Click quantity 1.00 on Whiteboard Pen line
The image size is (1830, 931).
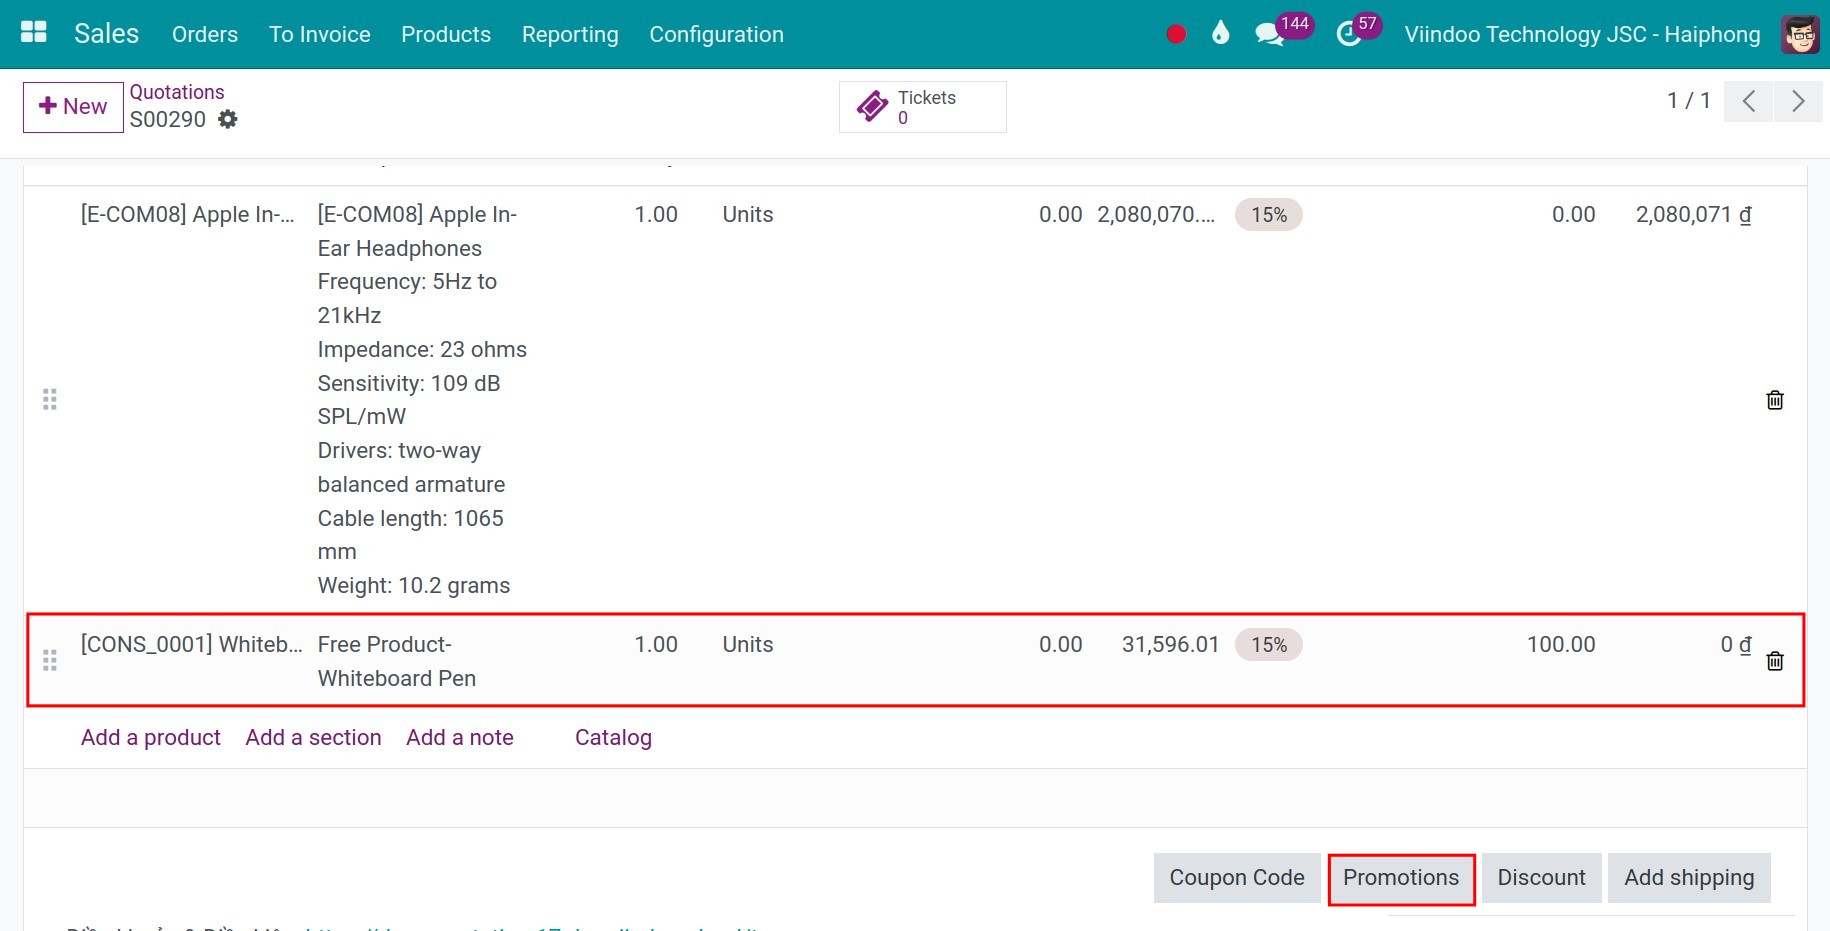pyautogui.click(x=656, y=645)
